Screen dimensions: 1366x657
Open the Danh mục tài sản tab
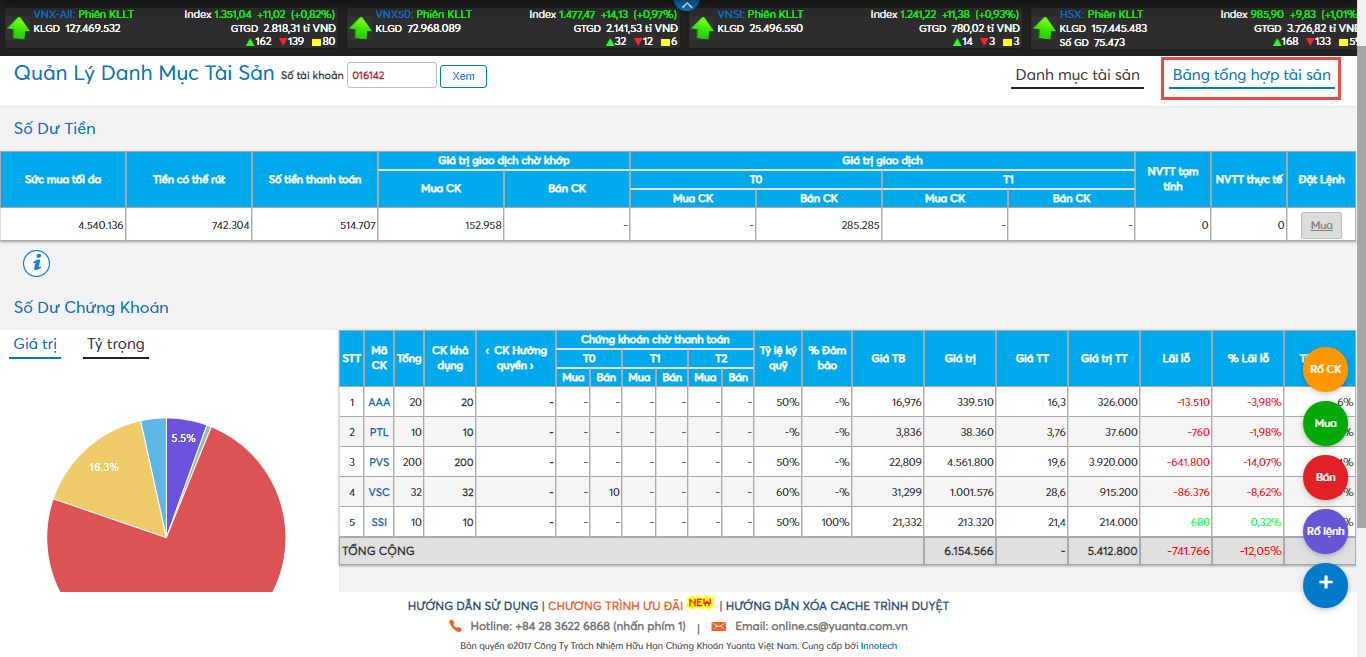(1077, 75)
